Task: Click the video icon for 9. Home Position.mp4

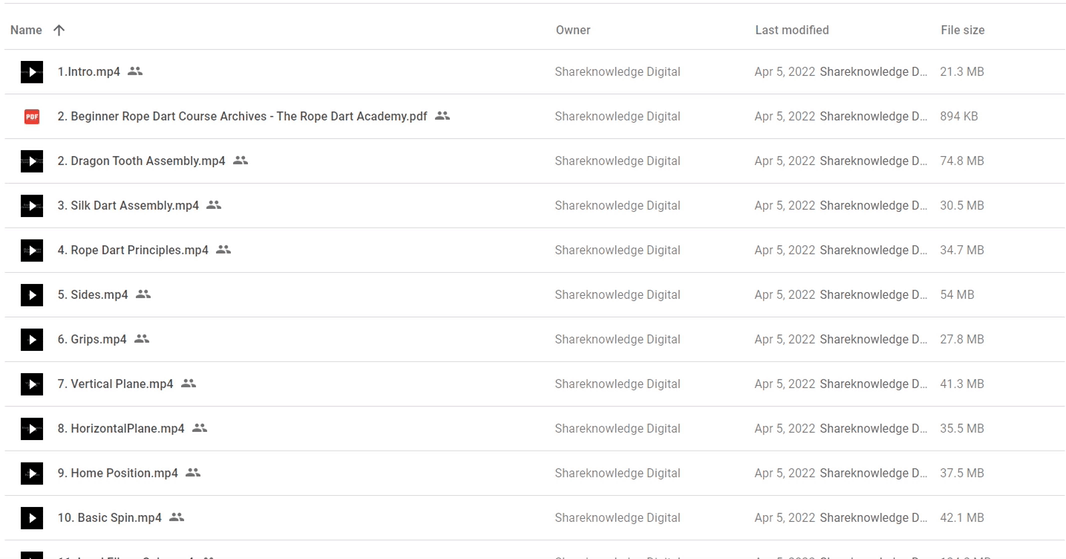Action: coord(31,473)
